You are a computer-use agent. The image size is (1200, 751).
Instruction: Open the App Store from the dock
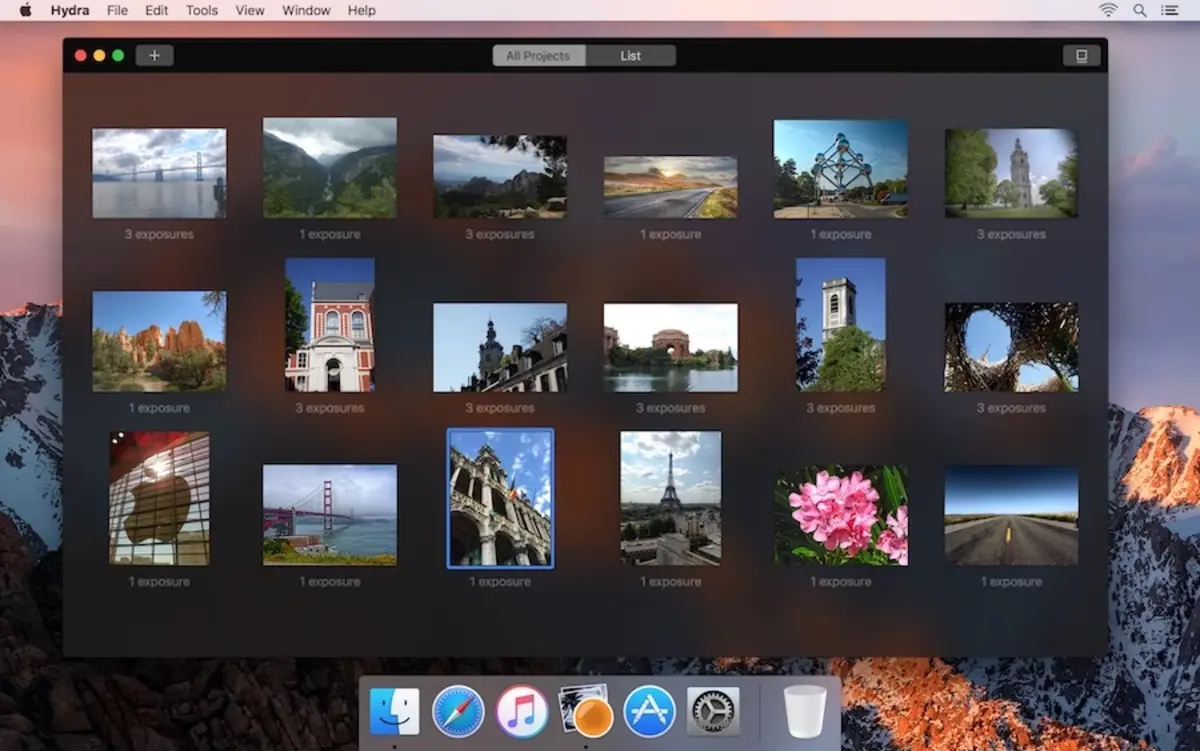649,711
